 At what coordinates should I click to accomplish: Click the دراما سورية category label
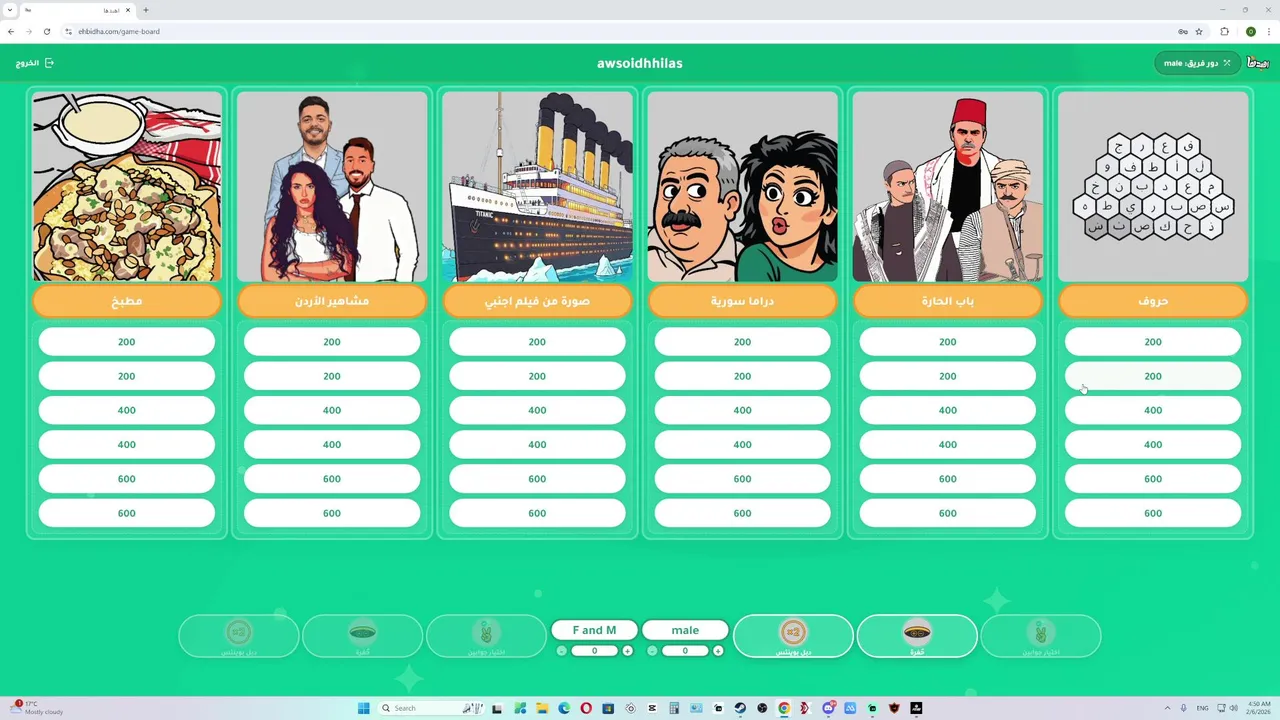(x=742, y=300)
